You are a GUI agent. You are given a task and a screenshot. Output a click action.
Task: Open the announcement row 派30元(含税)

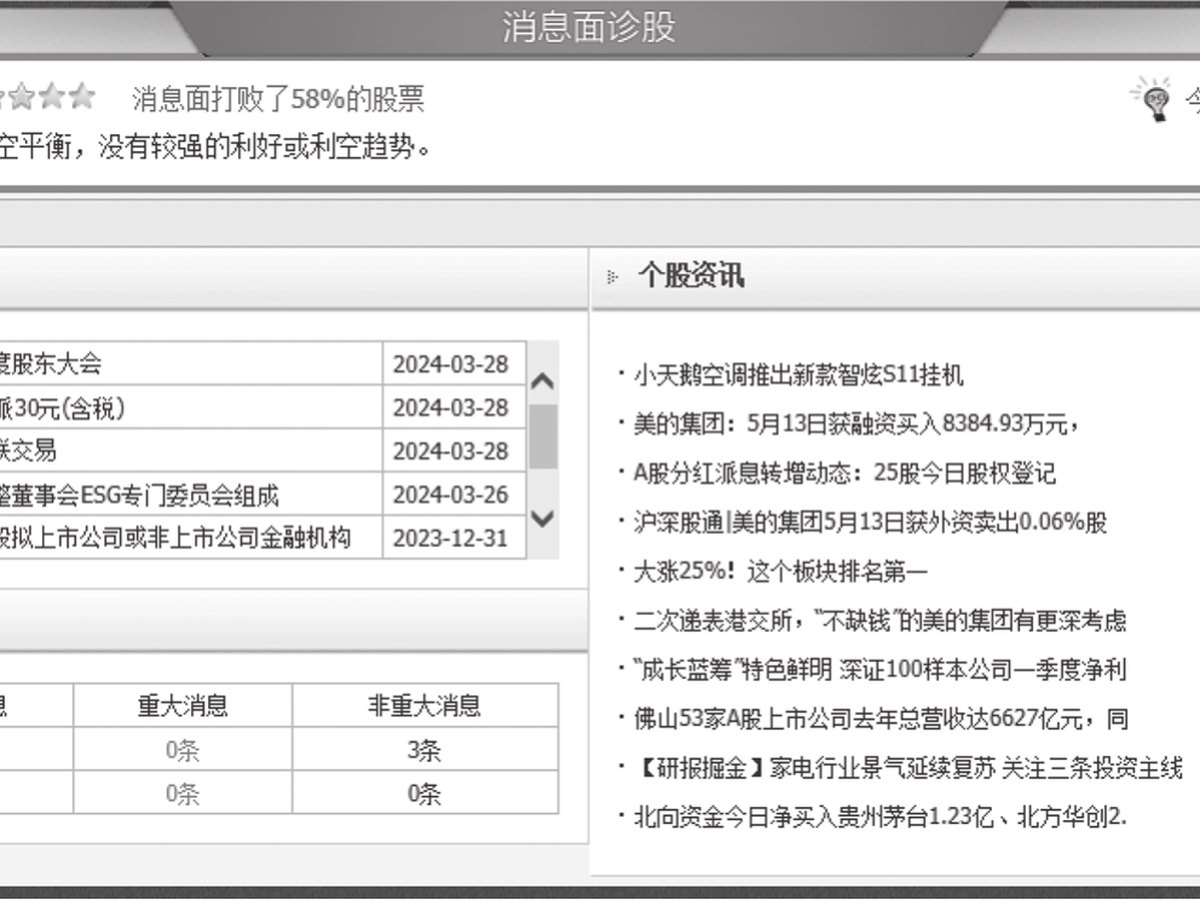coord(191,408)
